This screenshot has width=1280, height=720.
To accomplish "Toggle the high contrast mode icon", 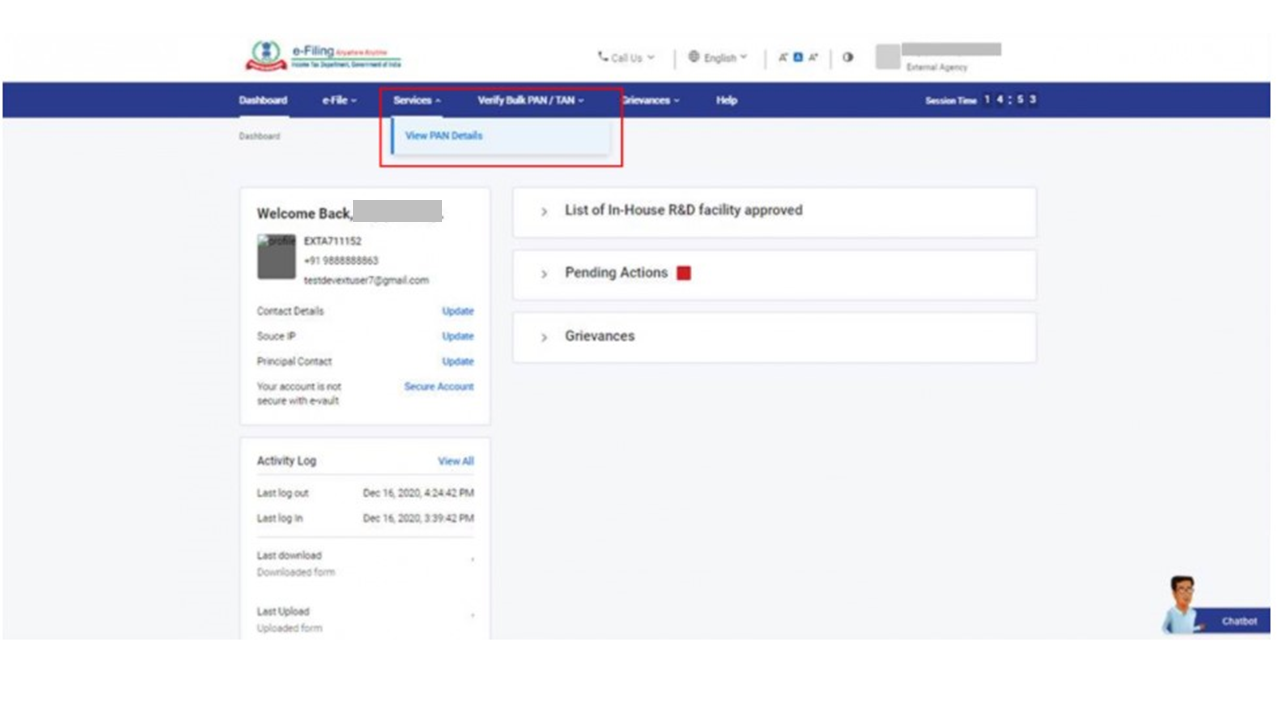I will (x=848, y=58).
